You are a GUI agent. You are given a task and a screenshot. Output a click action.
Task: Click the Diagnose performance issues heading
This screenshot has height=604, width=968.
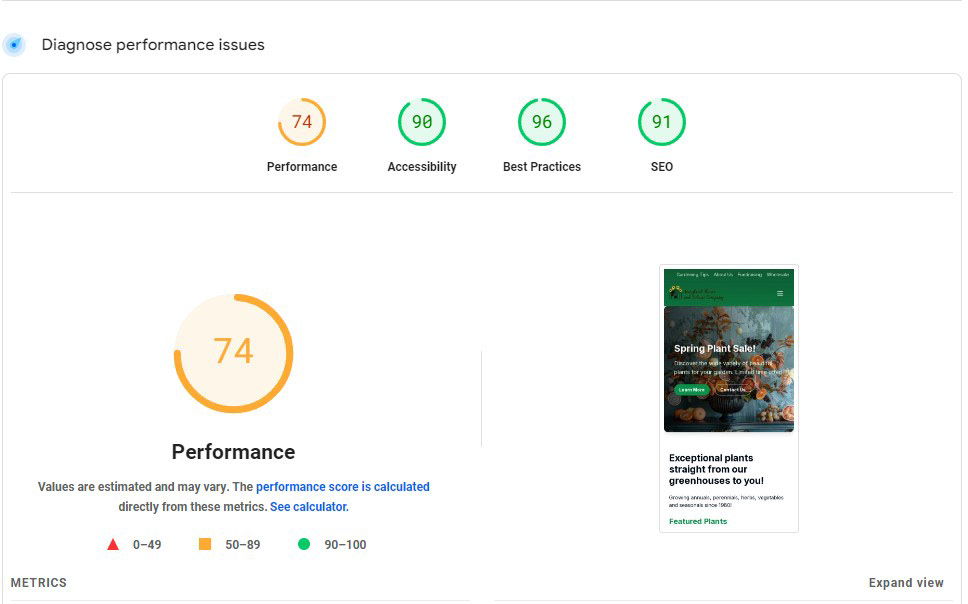coord(153,45)
